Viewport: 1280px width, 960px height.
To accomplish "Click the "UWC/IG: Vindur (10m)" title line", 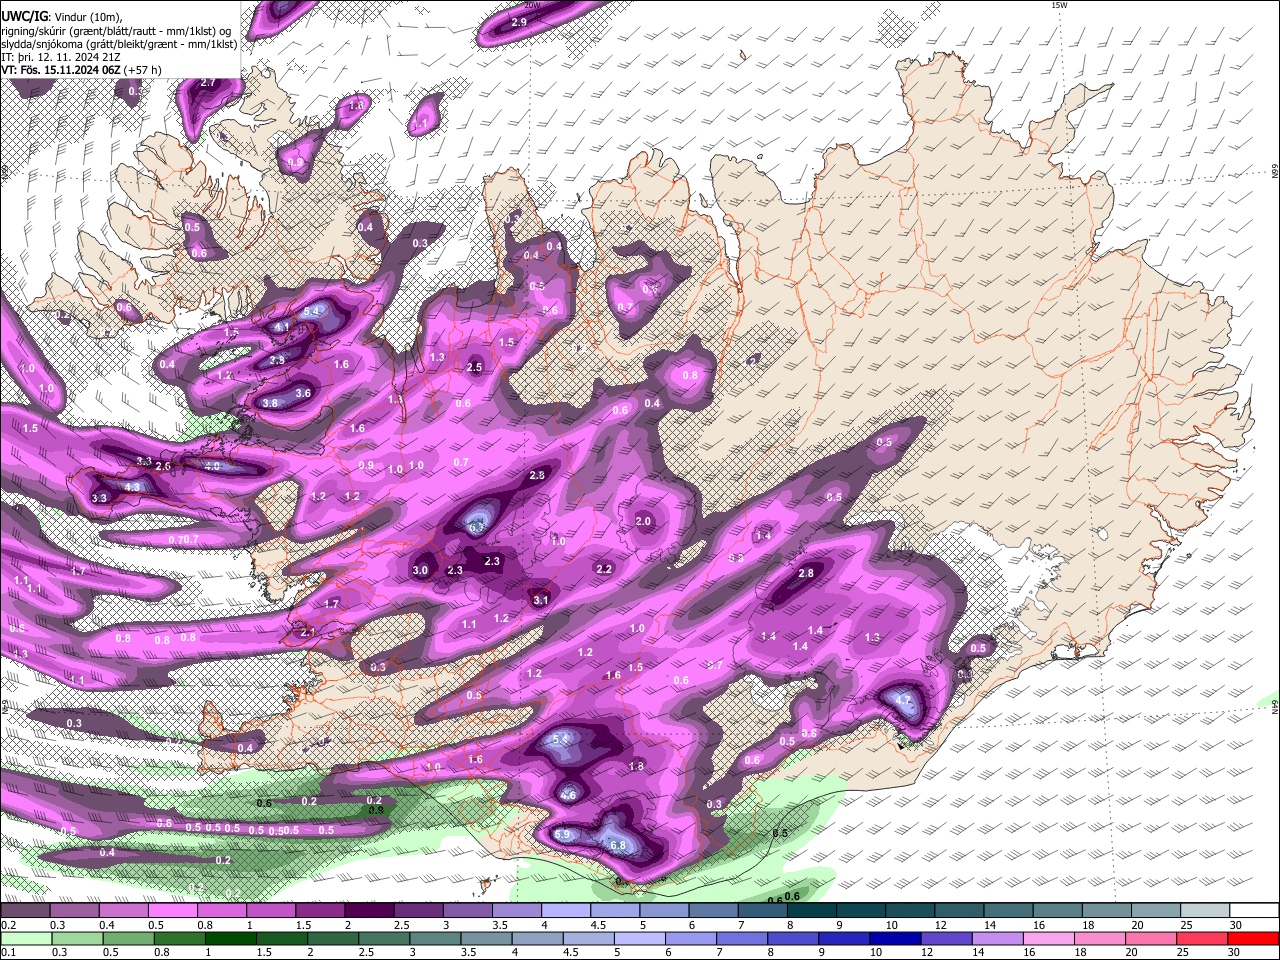I will tap(62, 17).
